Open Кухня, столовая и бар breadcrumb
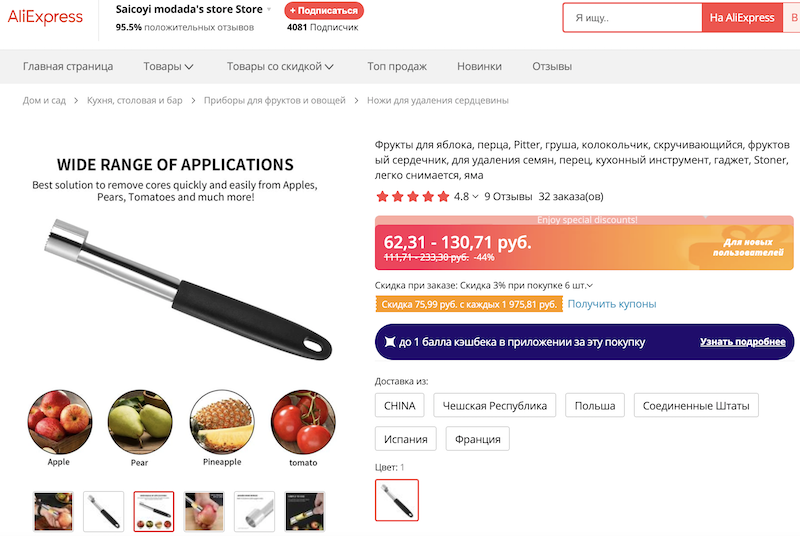The width and height of the screenshot is (800, 536). click(135, 100)
